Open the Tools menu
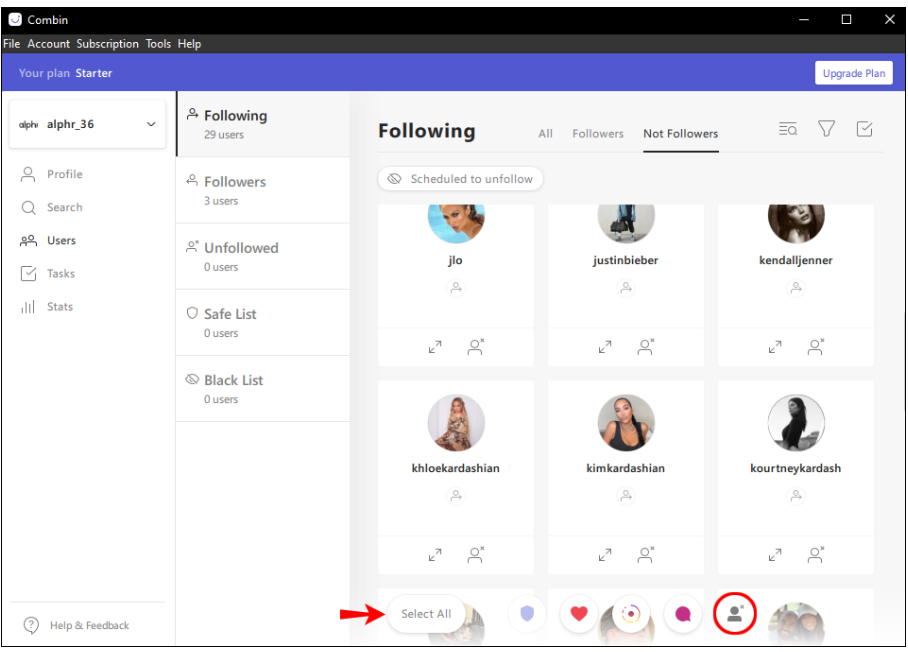This screenshot has width=908, height=652. click(x=158, y=43)
